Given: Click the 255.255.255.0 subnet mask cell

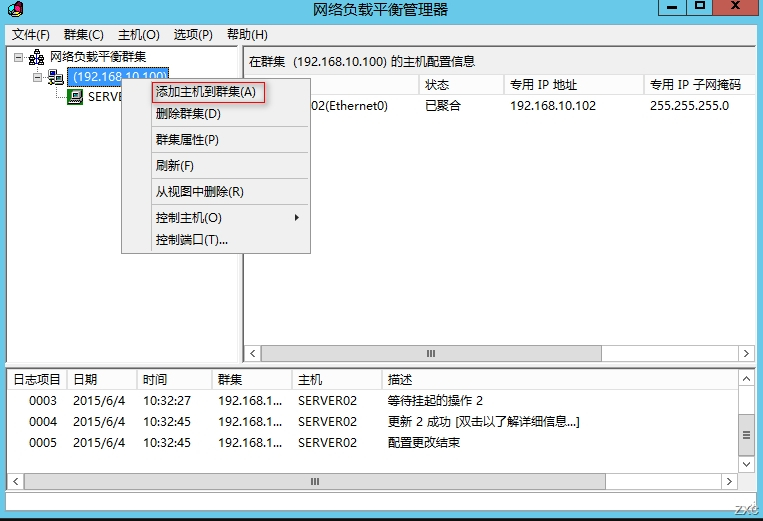Looking at the screenshot, I should click(x=689, y=106).
